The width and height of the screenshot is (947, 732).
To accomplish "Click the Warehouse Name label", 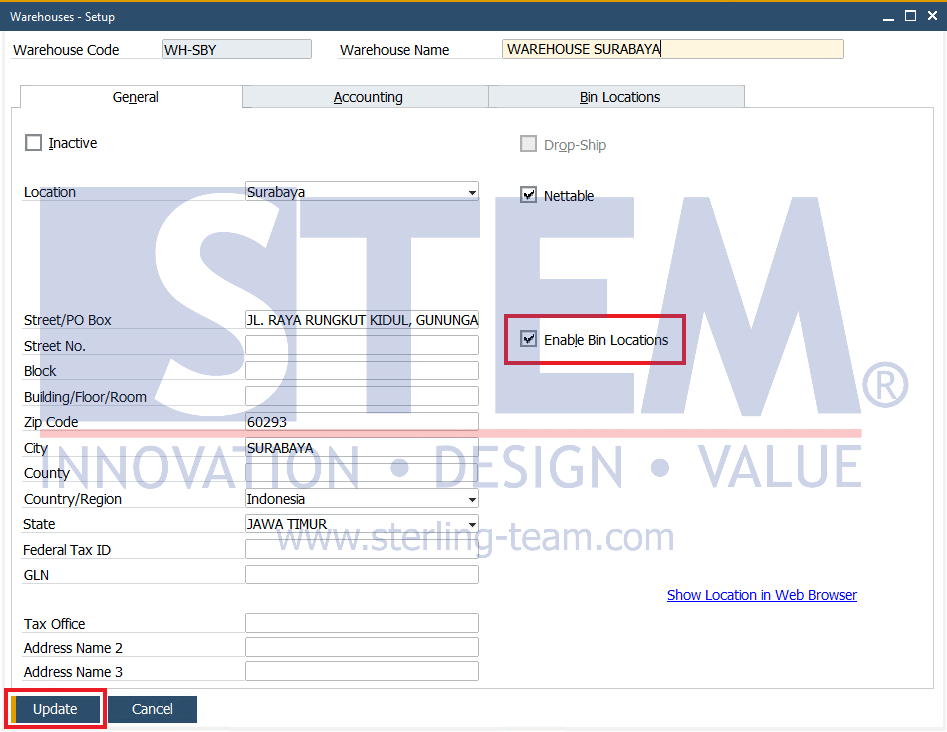I will click(x=394, y=50).
